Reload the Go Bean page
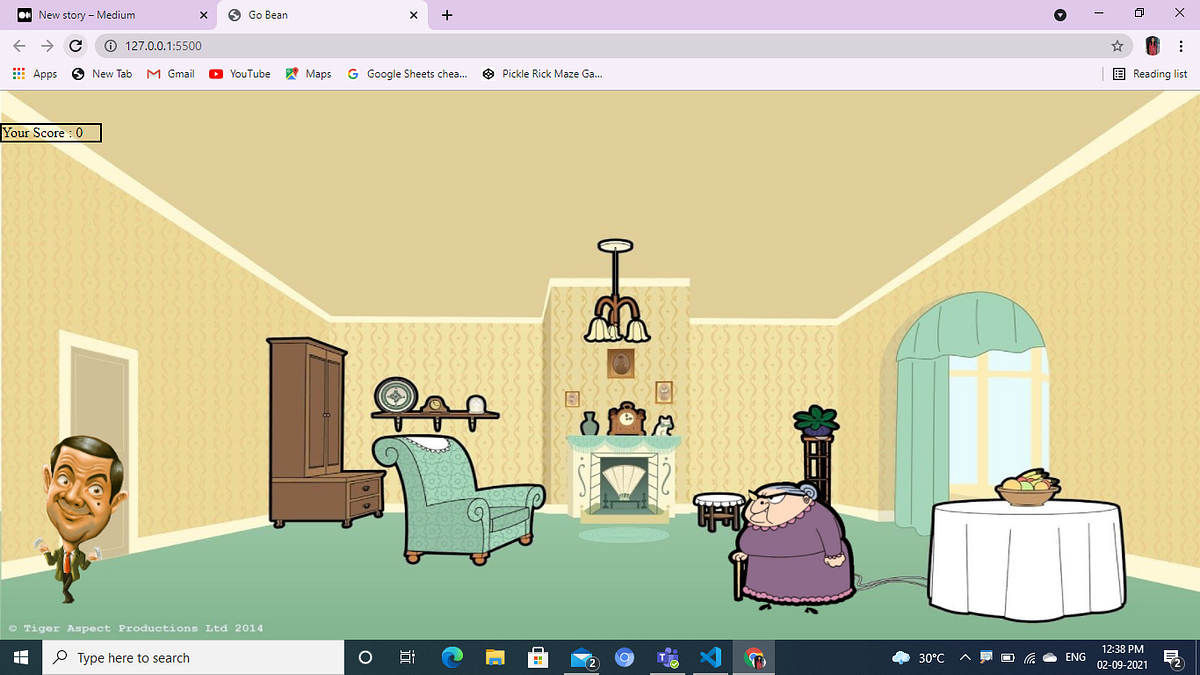Image resolution: width=1200 pixels, height=675 pixels. (x=76, y=46)
